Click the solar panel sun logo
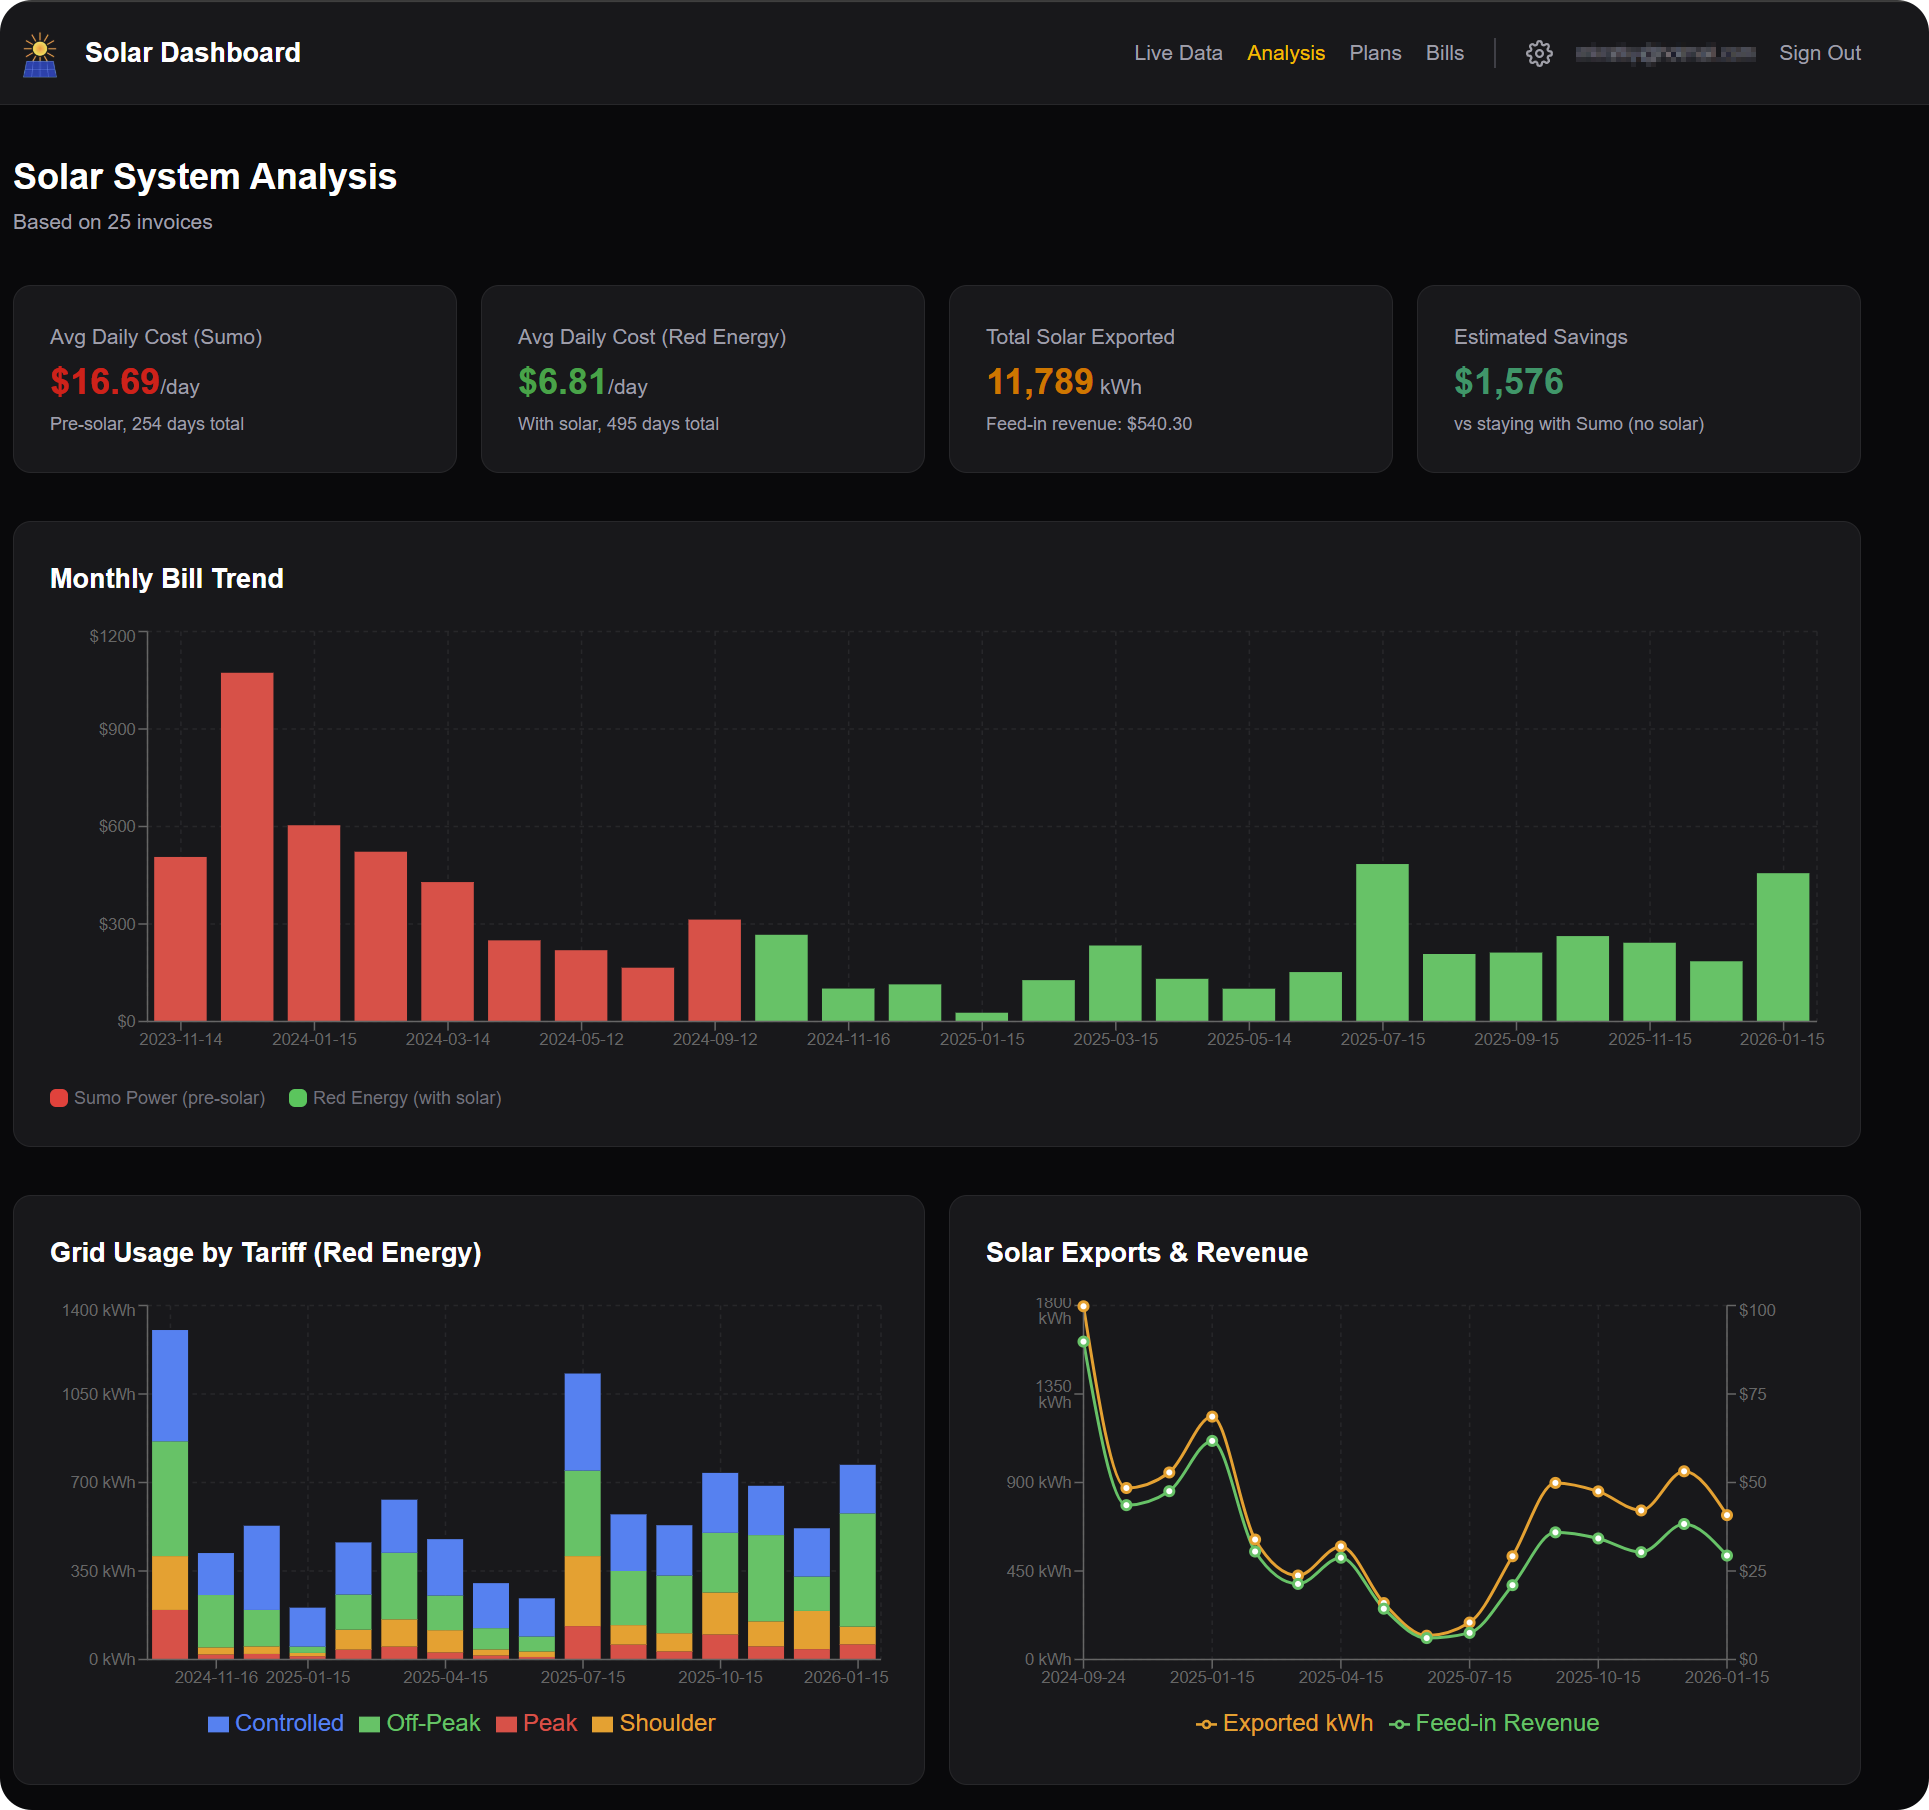 click(x=40, y=55)
